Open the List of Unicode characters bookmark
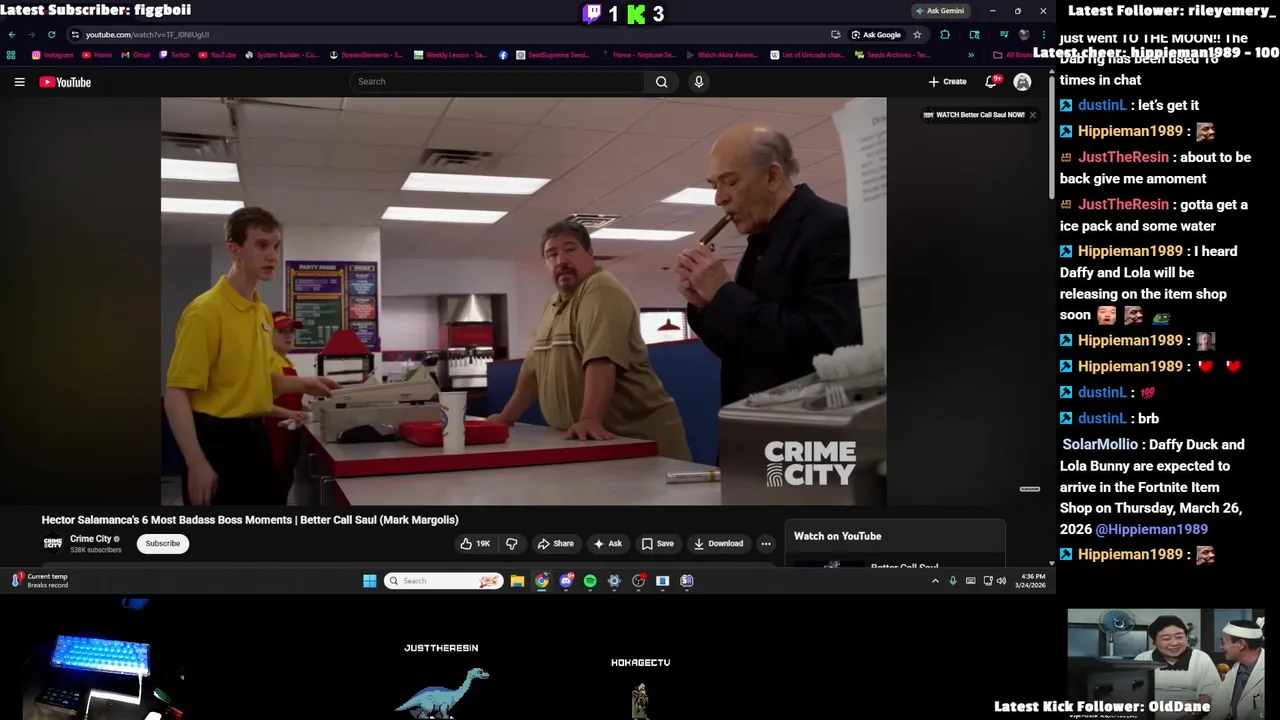The image size is (1280, 720). coord(807,55)
